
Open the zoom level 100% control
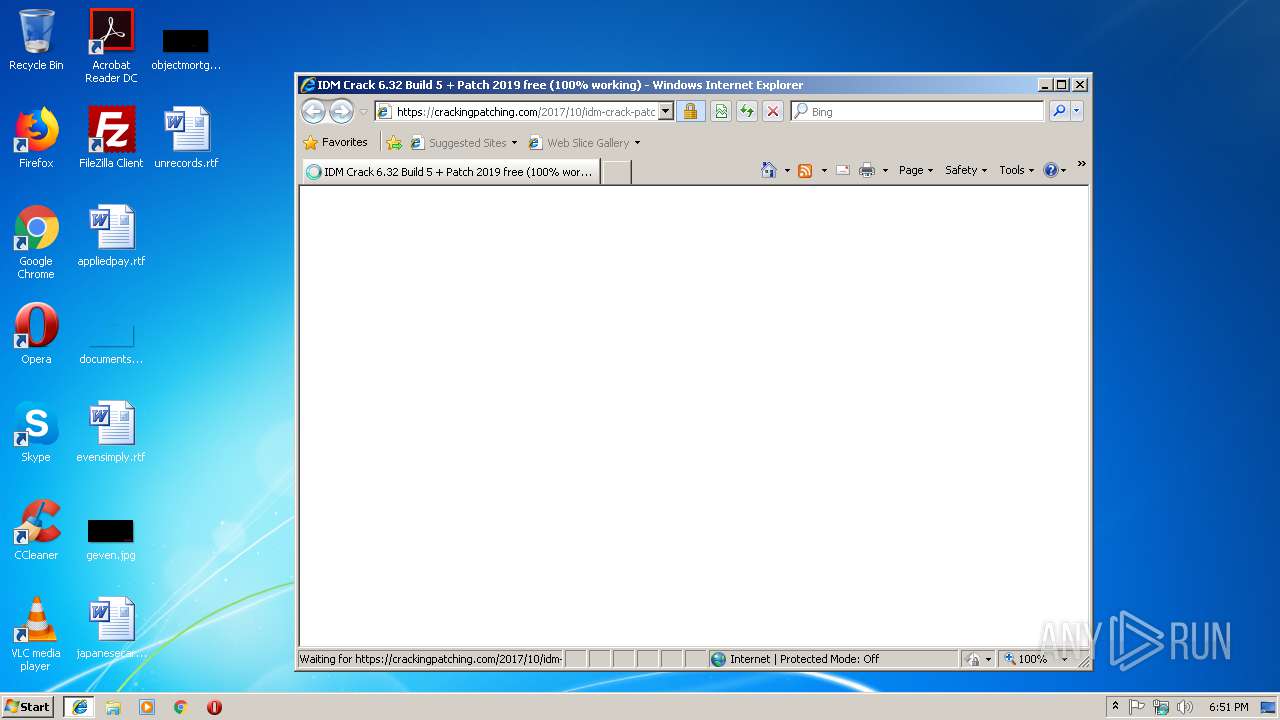(1036, 659)
